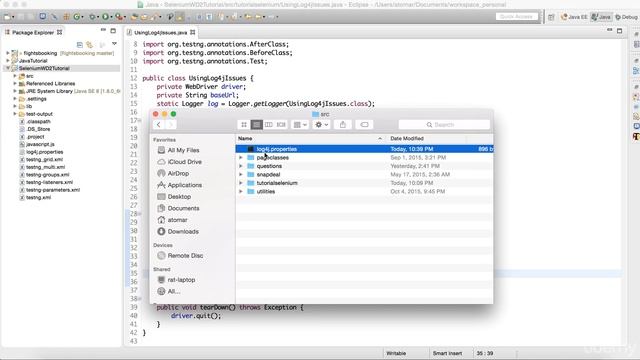Switch Finder to Cover Flow view

(281, 124)
